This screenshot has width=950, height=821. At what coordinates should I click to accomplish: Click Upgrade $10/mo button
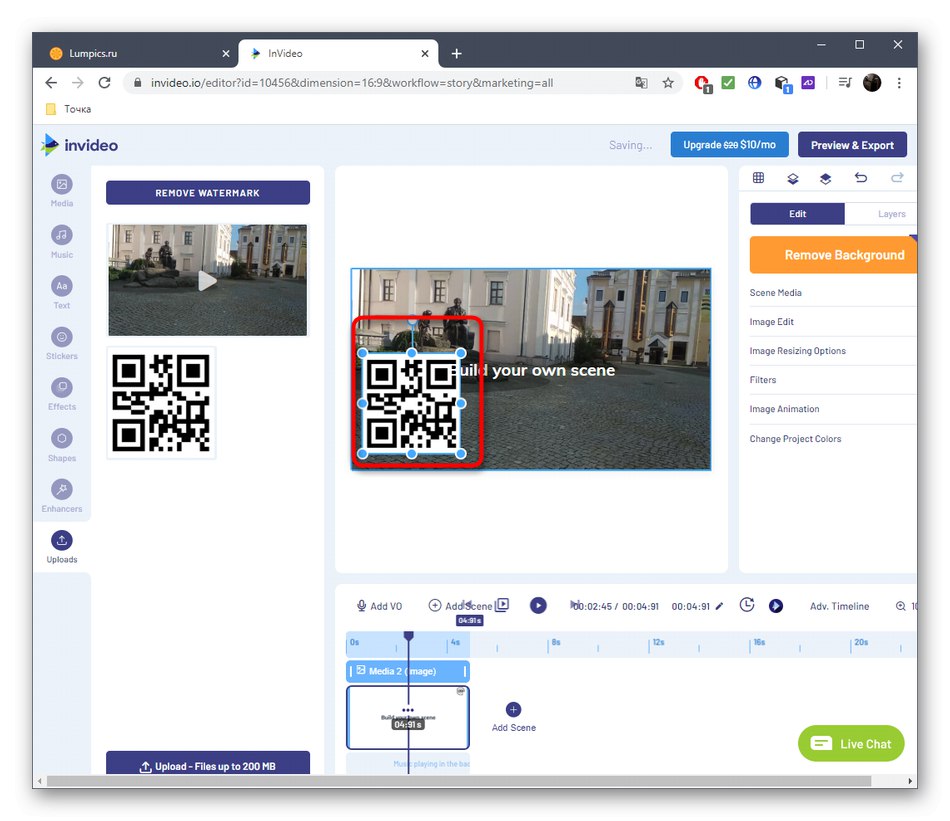tap(729, 145)
